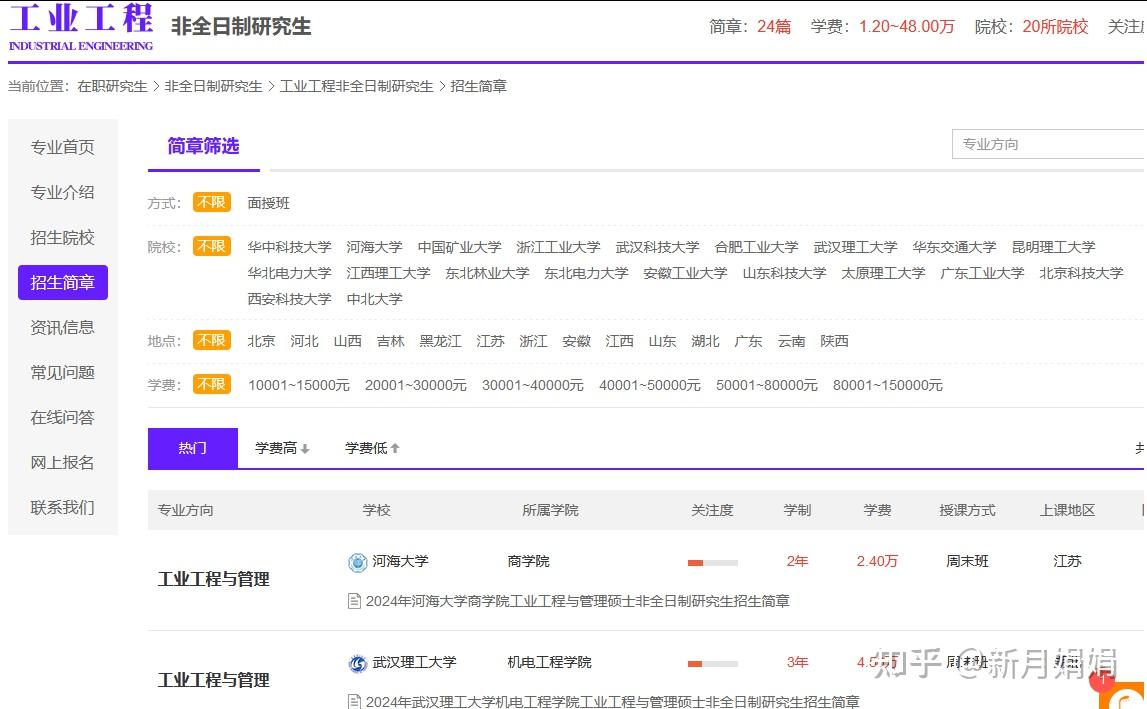Open 常见问题 in the sidebar

[x=62, y=372]
